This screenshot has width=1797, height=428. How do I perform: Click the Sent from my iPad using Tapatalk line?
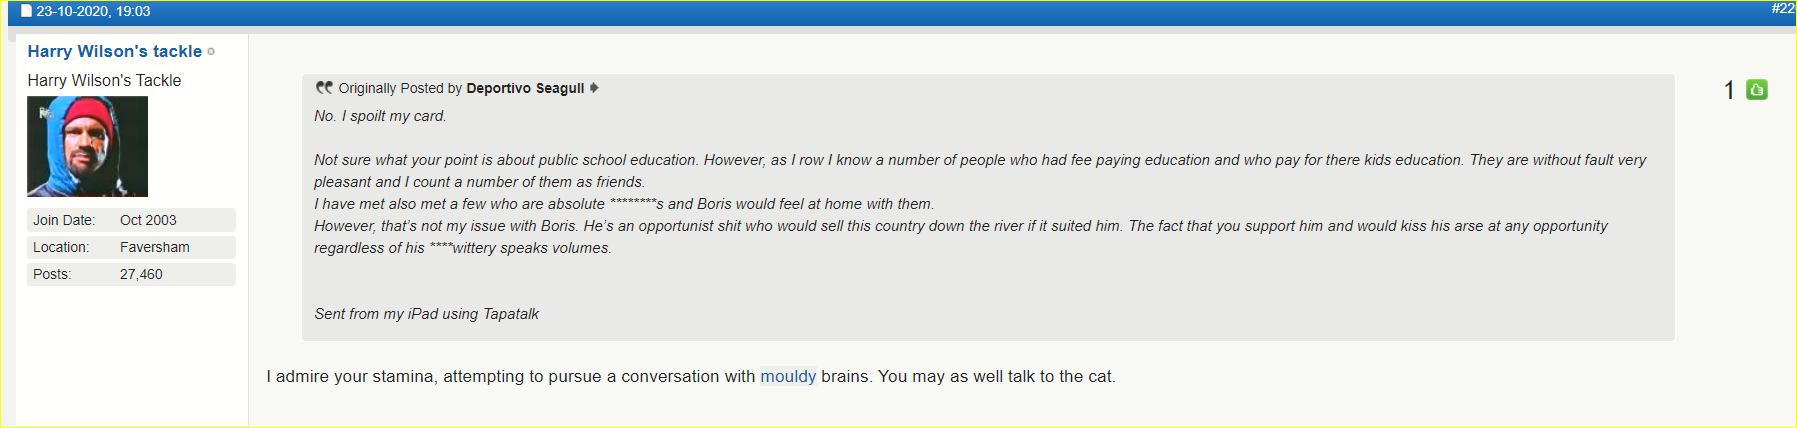426,314
